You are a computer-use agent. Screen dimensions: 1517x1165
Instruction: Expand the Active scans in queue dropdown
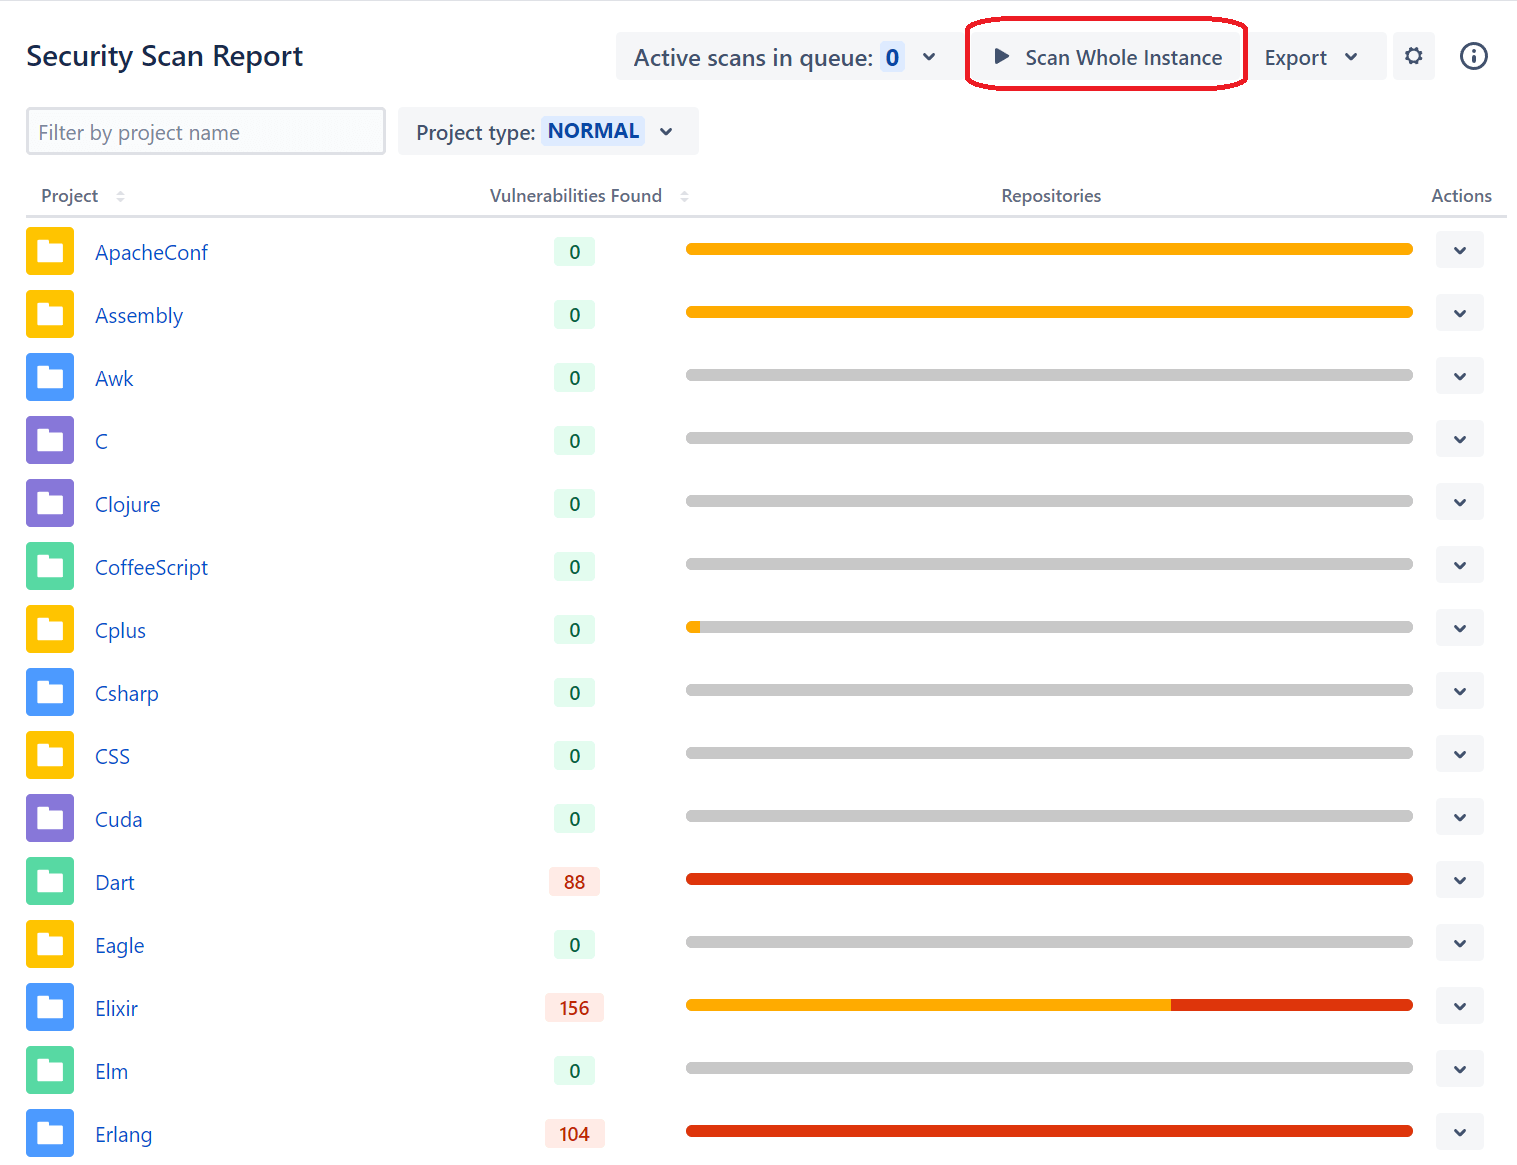point(929,57)
